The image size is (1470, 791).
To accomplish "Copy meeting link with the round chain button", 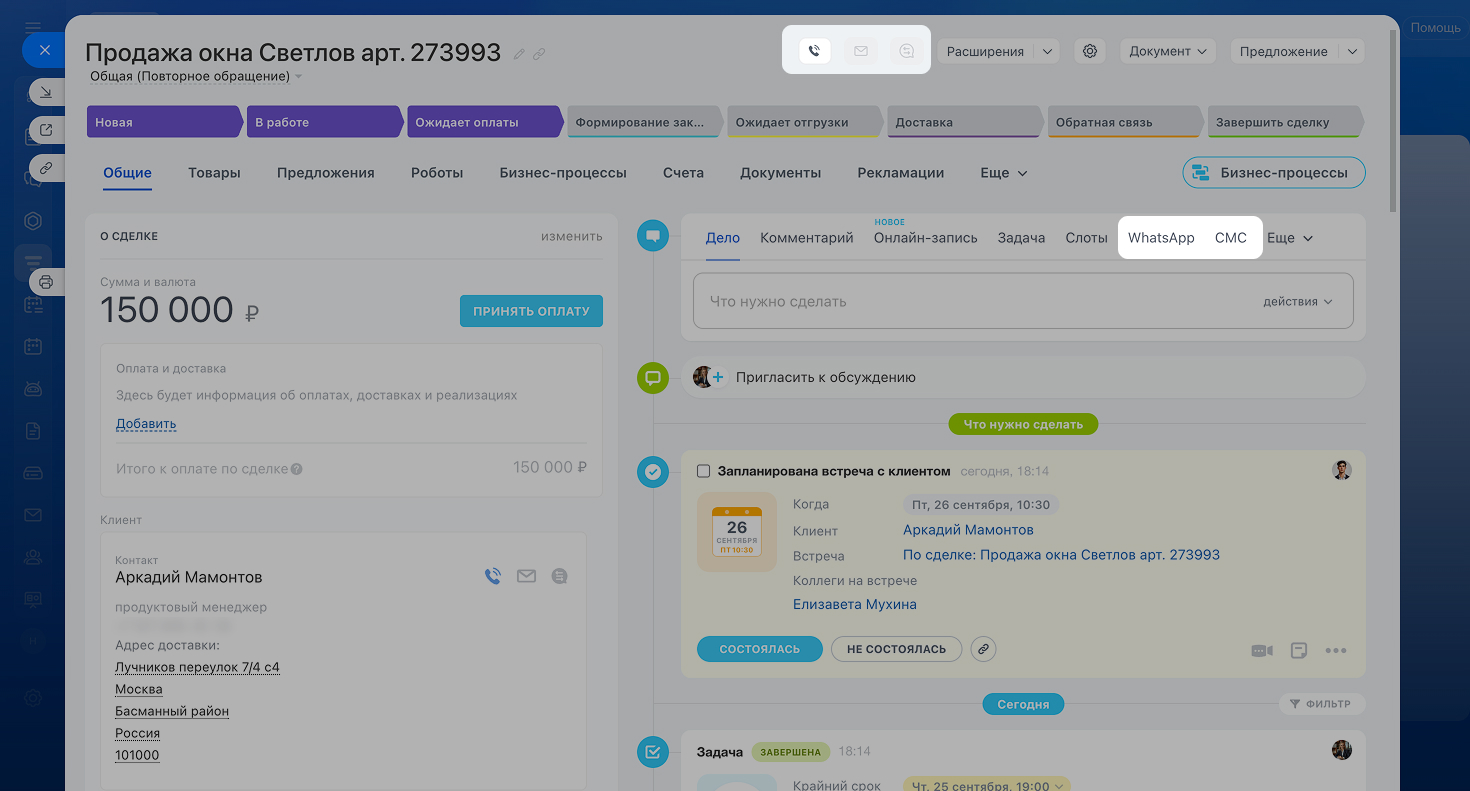I will pyautogui.click(x=984, y=649).
